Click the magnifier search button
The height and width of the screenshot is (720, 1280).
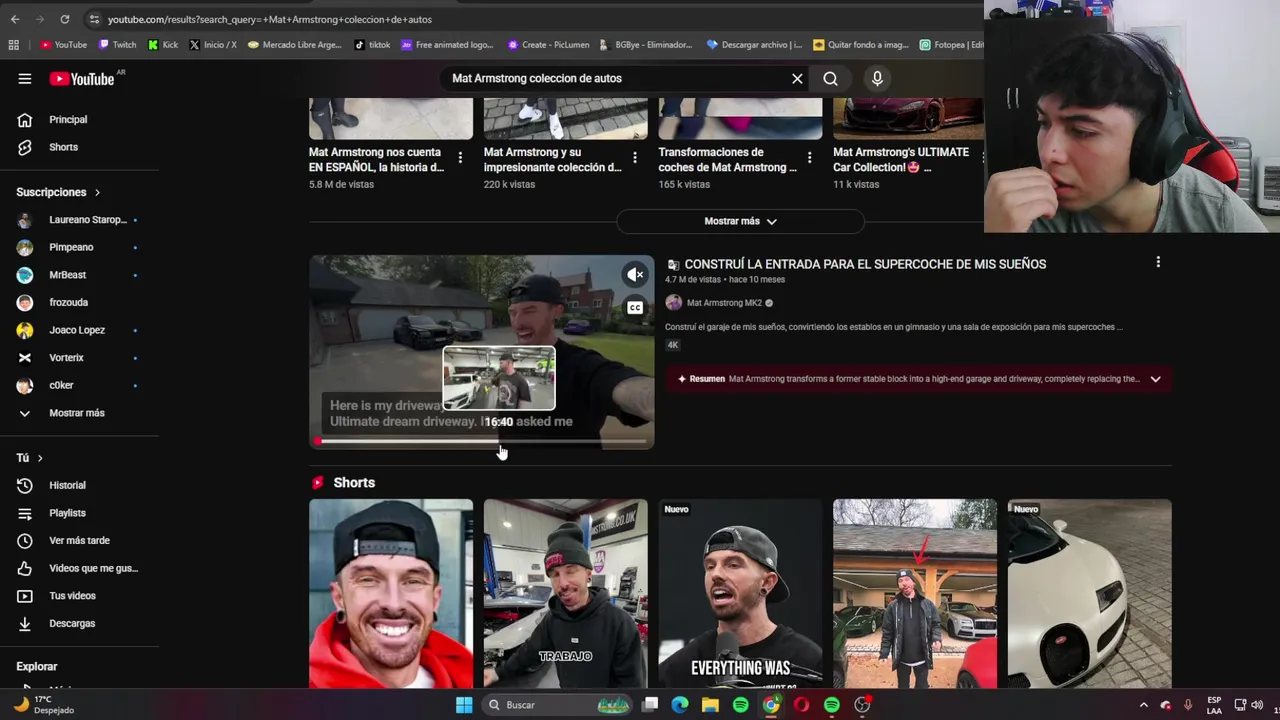pos(830,79)
